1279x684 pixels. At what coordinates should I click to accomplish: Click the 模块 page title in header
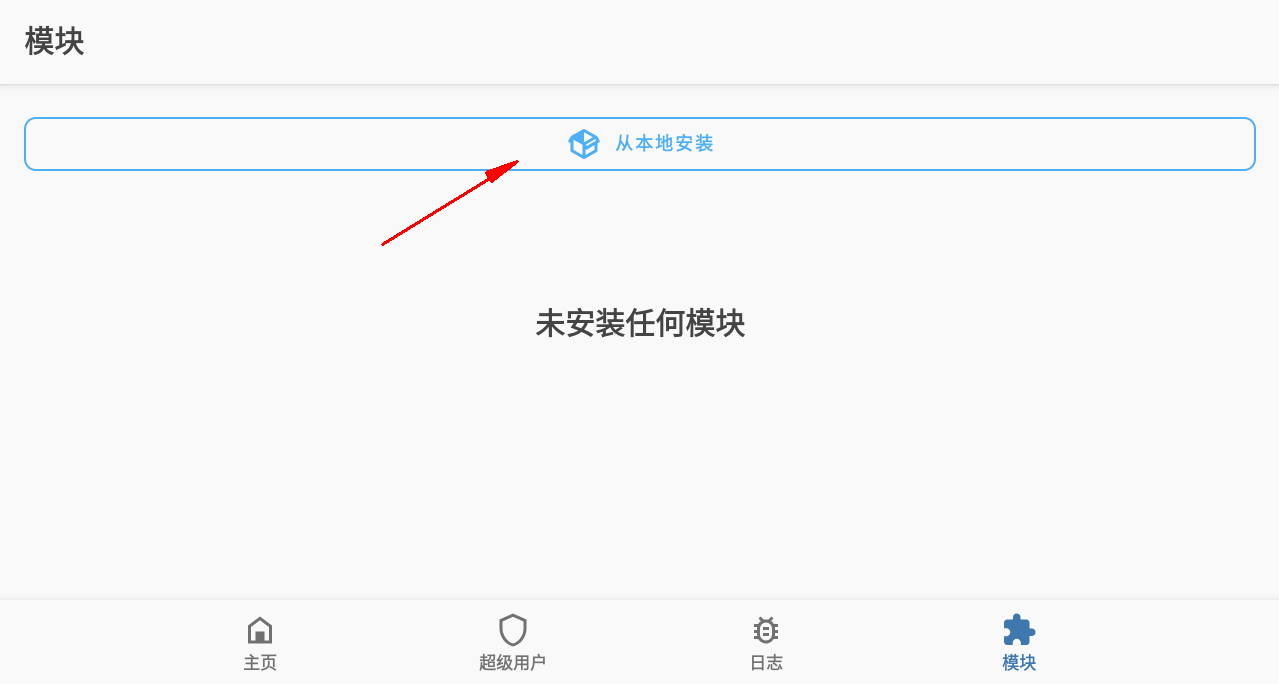(x=55, y=42)
